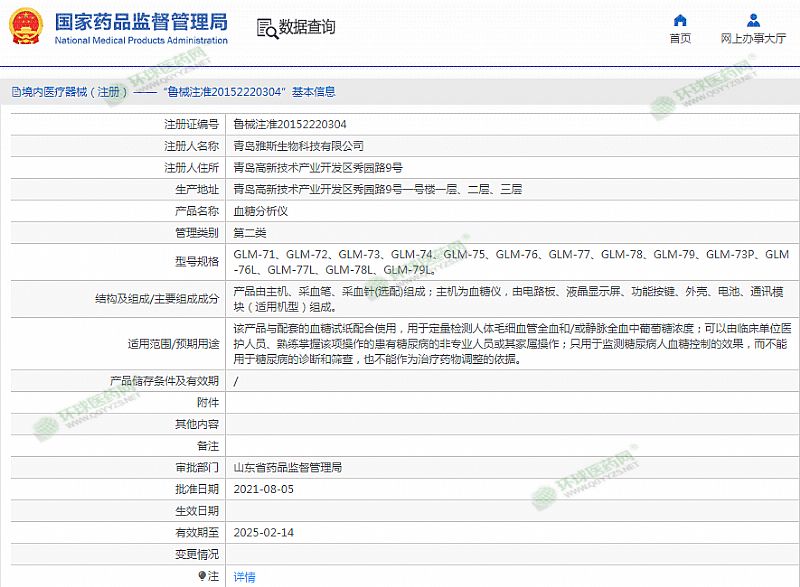Click the 网上办事大厅 person icon
800x587 pixels.
click(752, 20)
